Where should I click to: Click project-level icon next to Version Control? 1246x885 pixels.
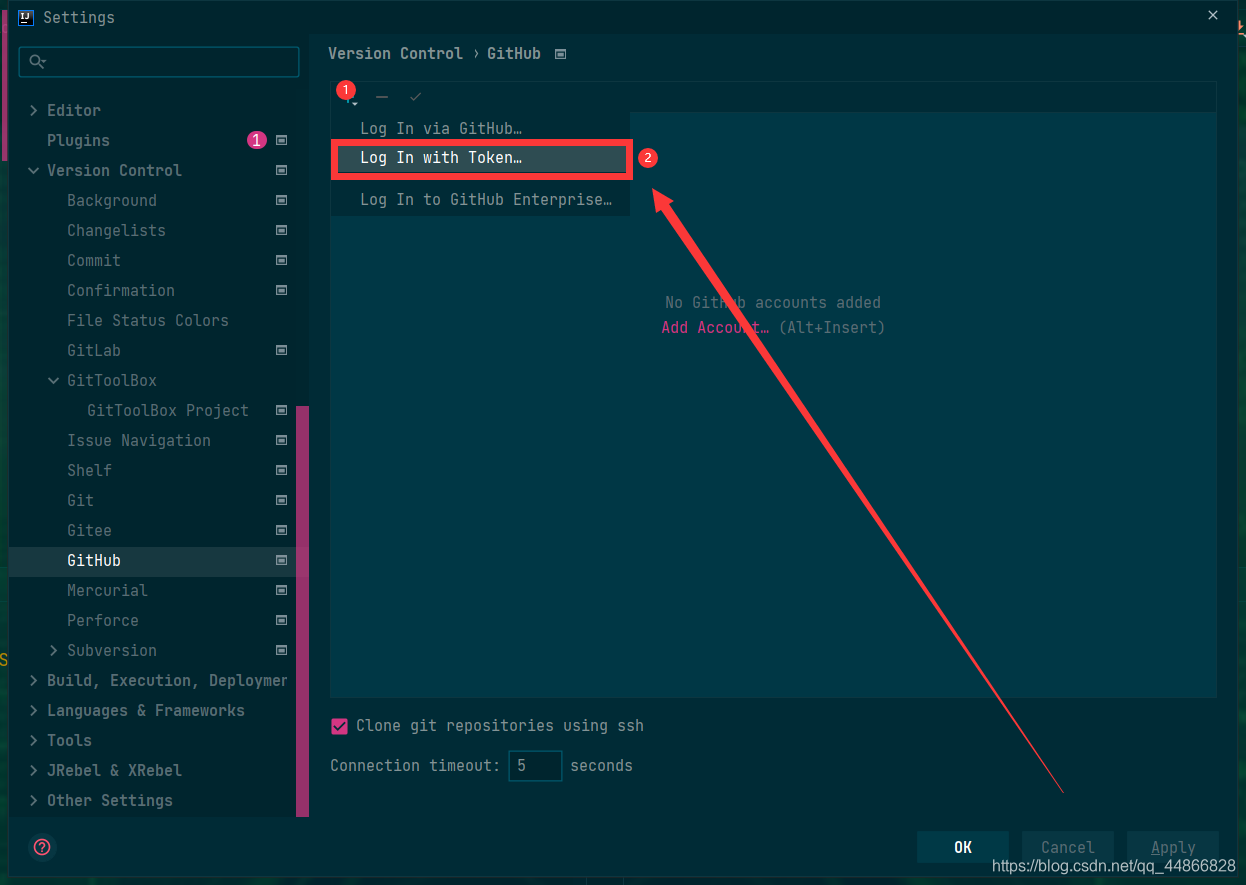[282, 170]
